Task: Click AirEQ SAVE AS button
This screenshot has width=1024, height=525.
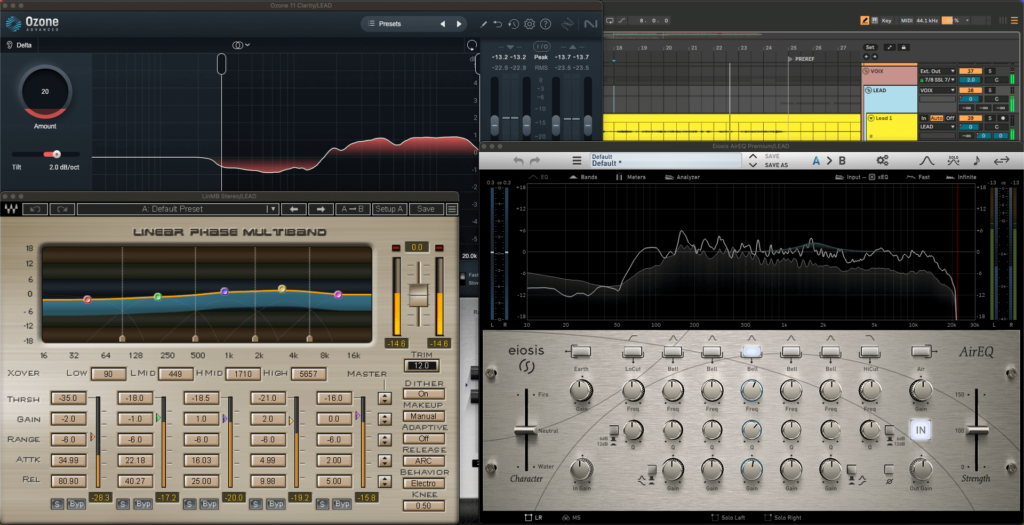Action: 775,165
